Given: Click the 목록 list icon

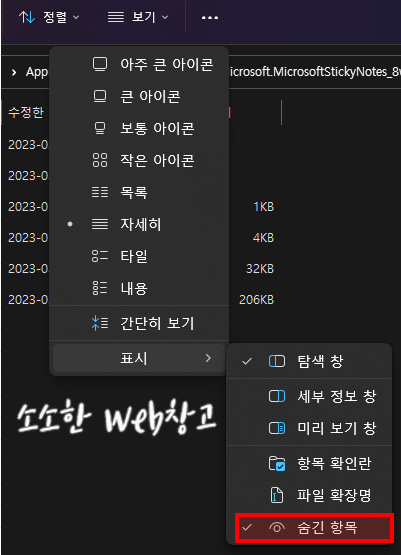Looking at the screenshot, I should (100, 192).
